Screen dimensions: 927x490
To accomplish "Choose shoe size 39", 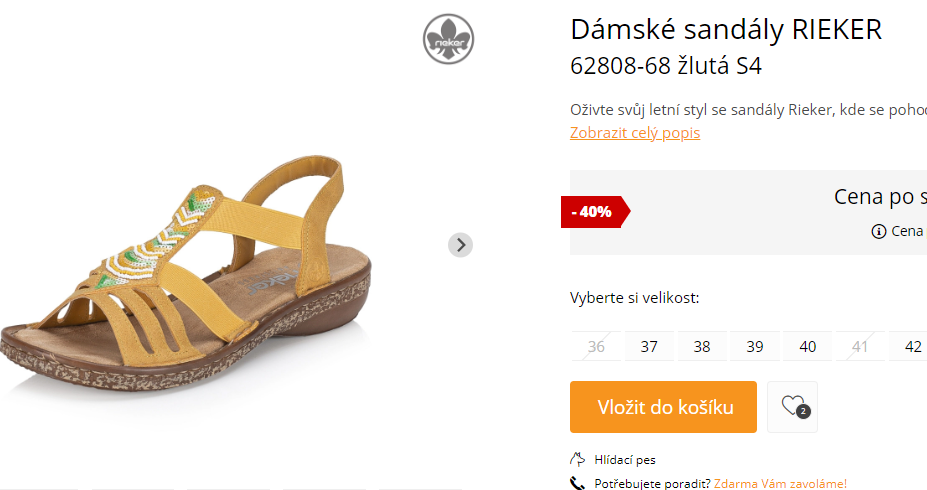I will click(x=754, y=346).
